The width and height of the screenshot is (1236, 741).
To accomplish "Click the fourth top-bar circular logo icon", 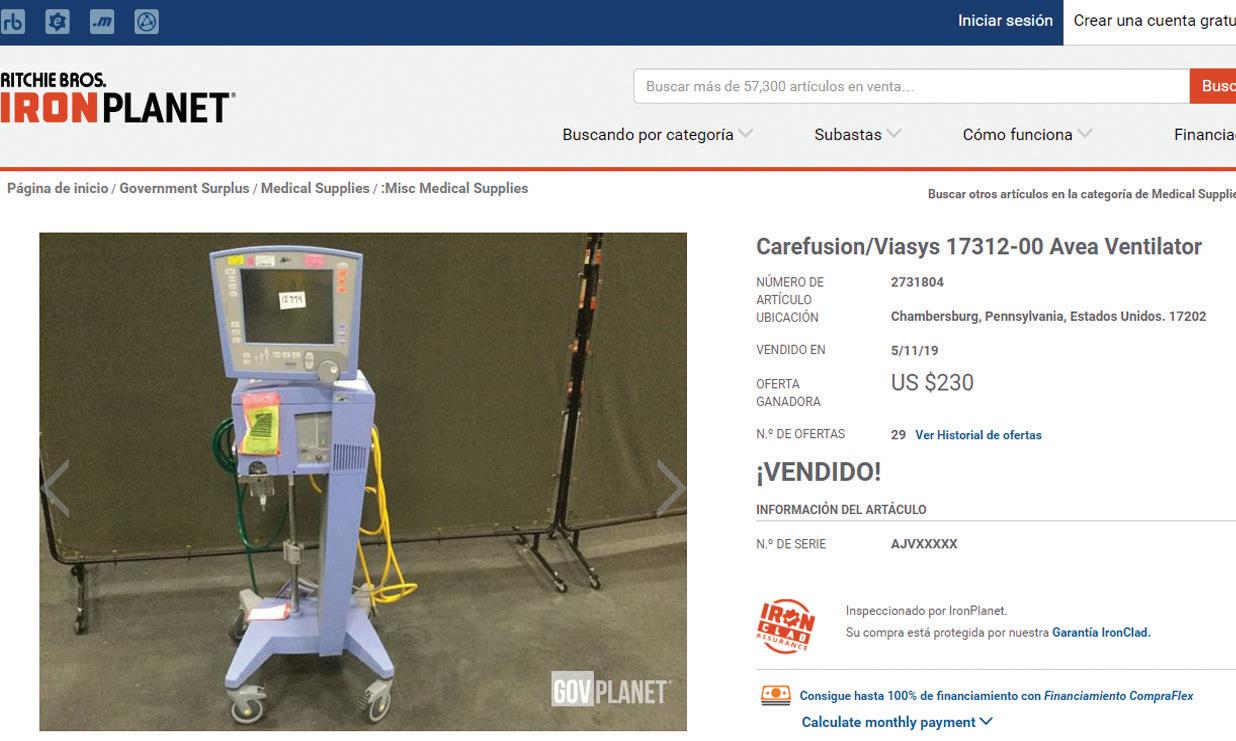I will pyautogui.click(x=147, y=21).
